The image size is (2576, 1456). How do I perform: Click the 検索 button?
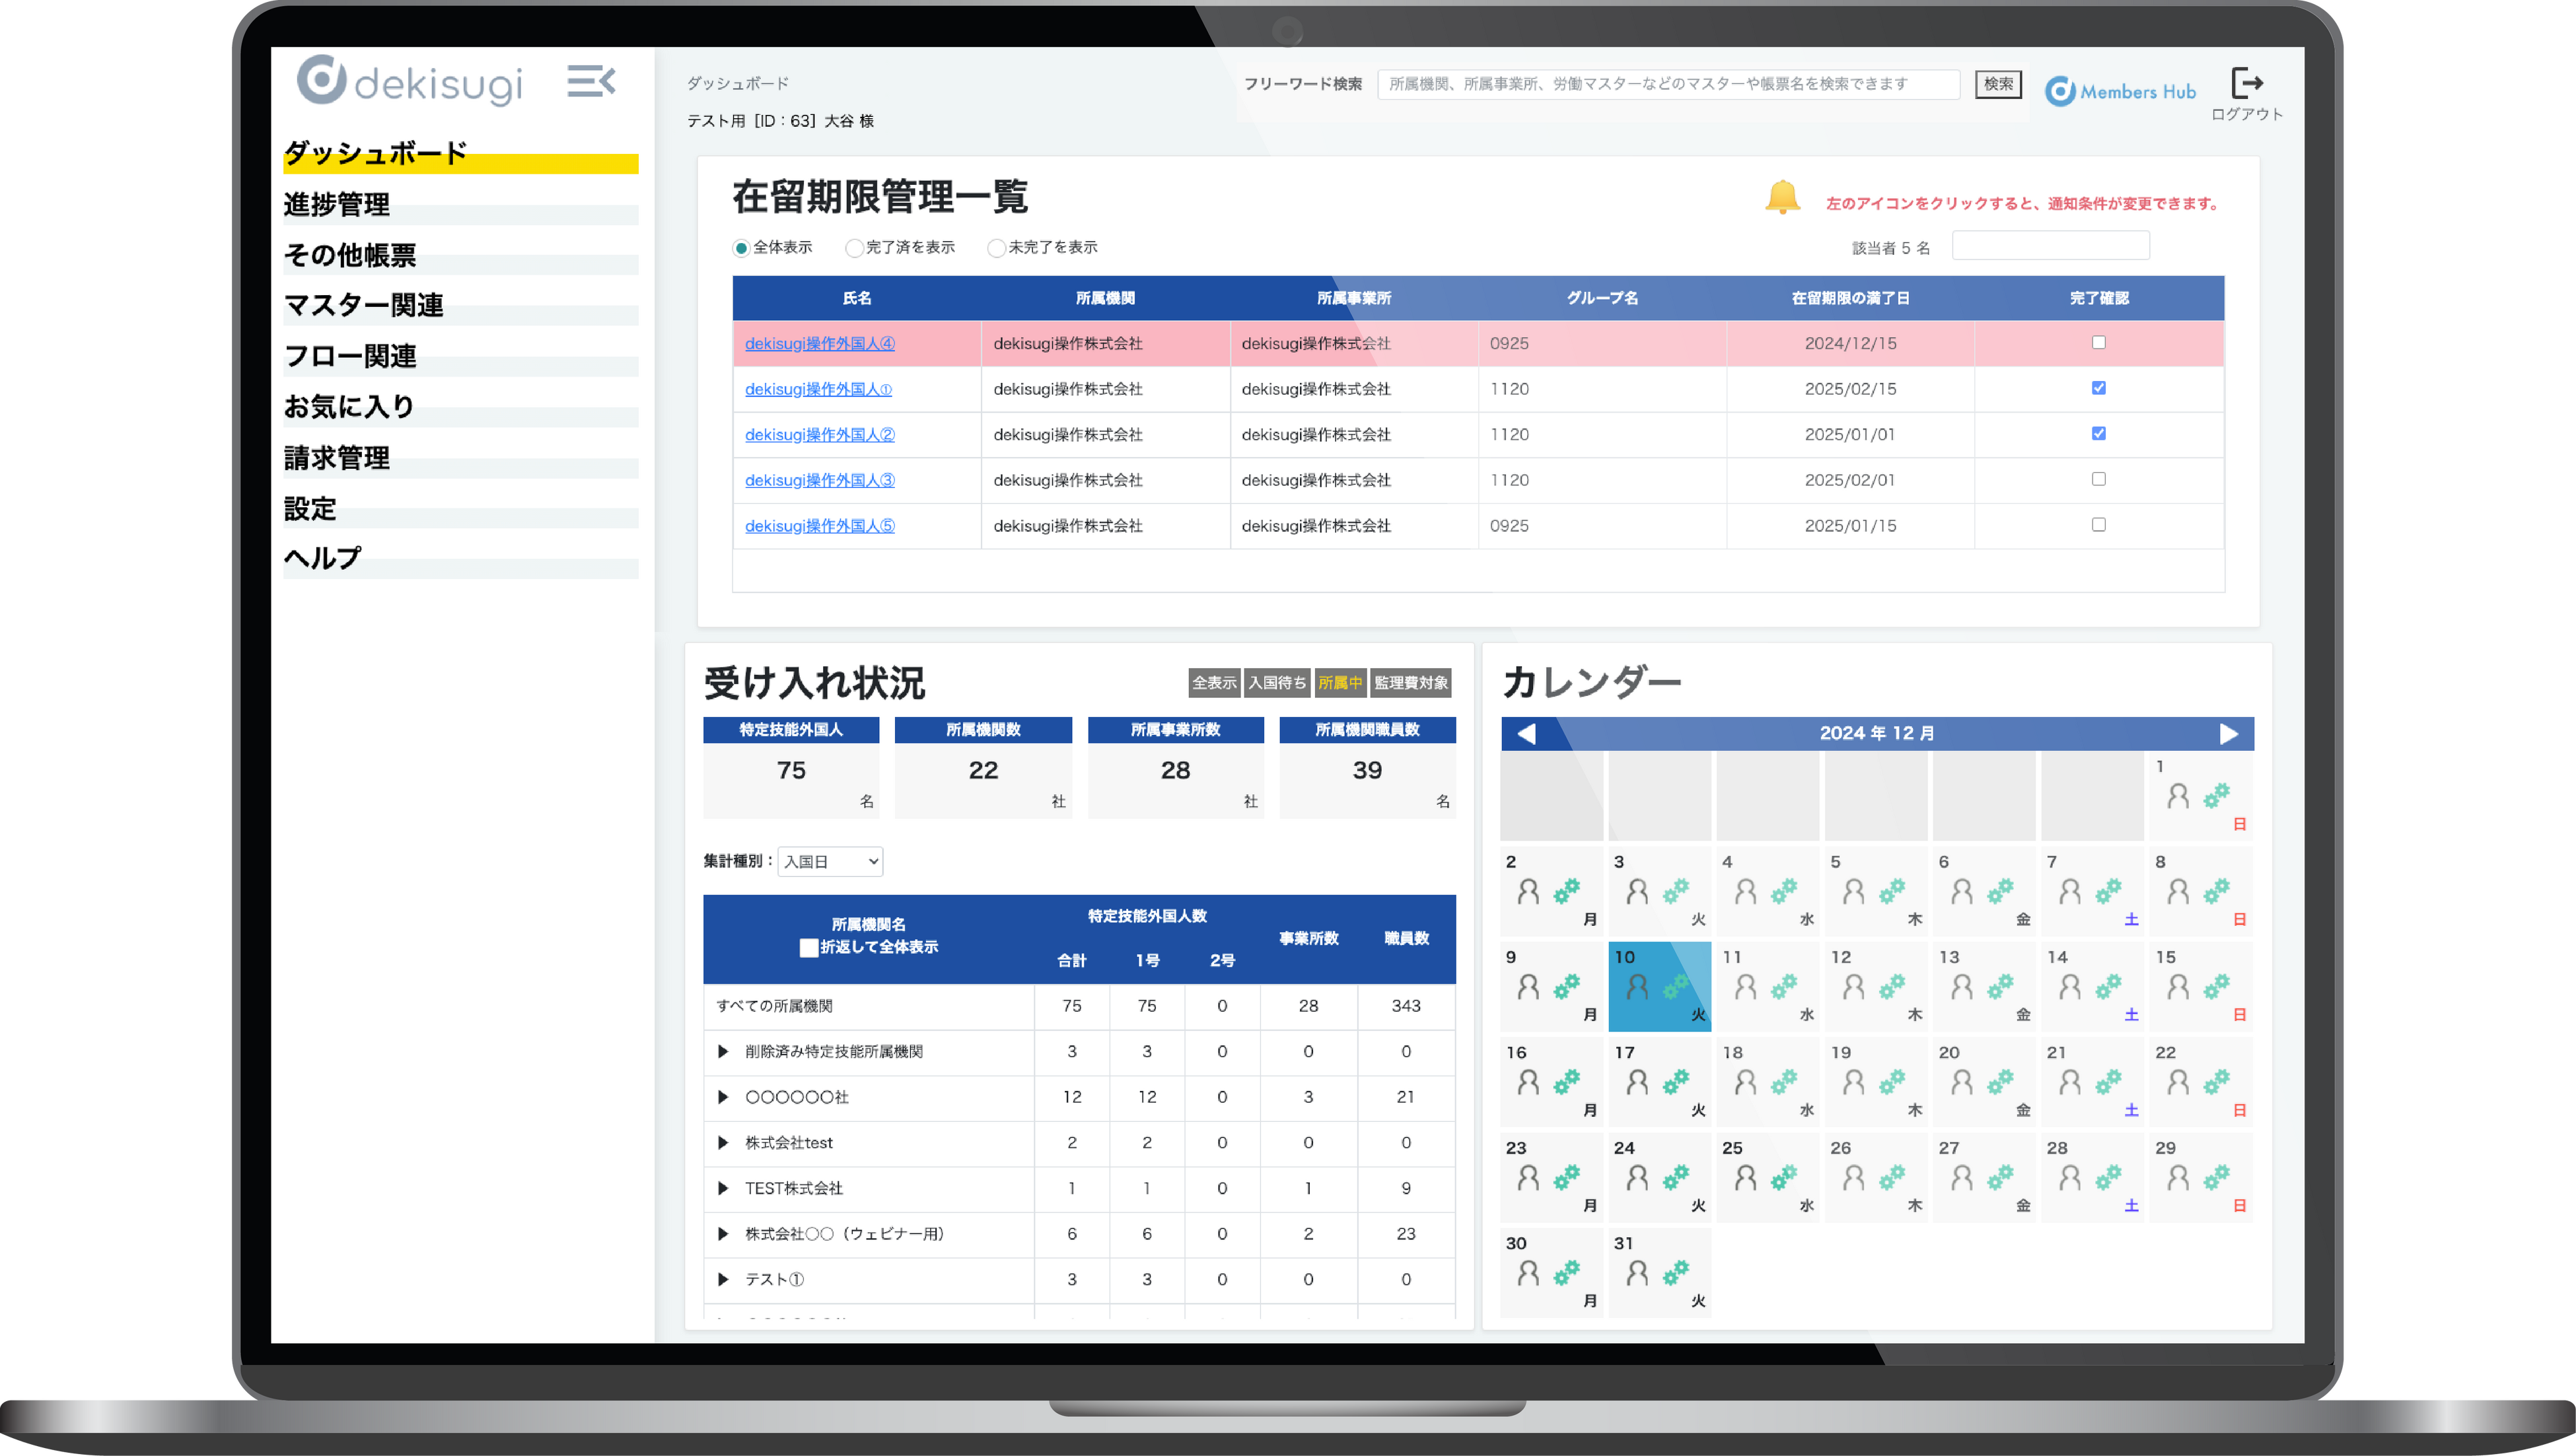pyautogui.click(x=1998, y=84)
